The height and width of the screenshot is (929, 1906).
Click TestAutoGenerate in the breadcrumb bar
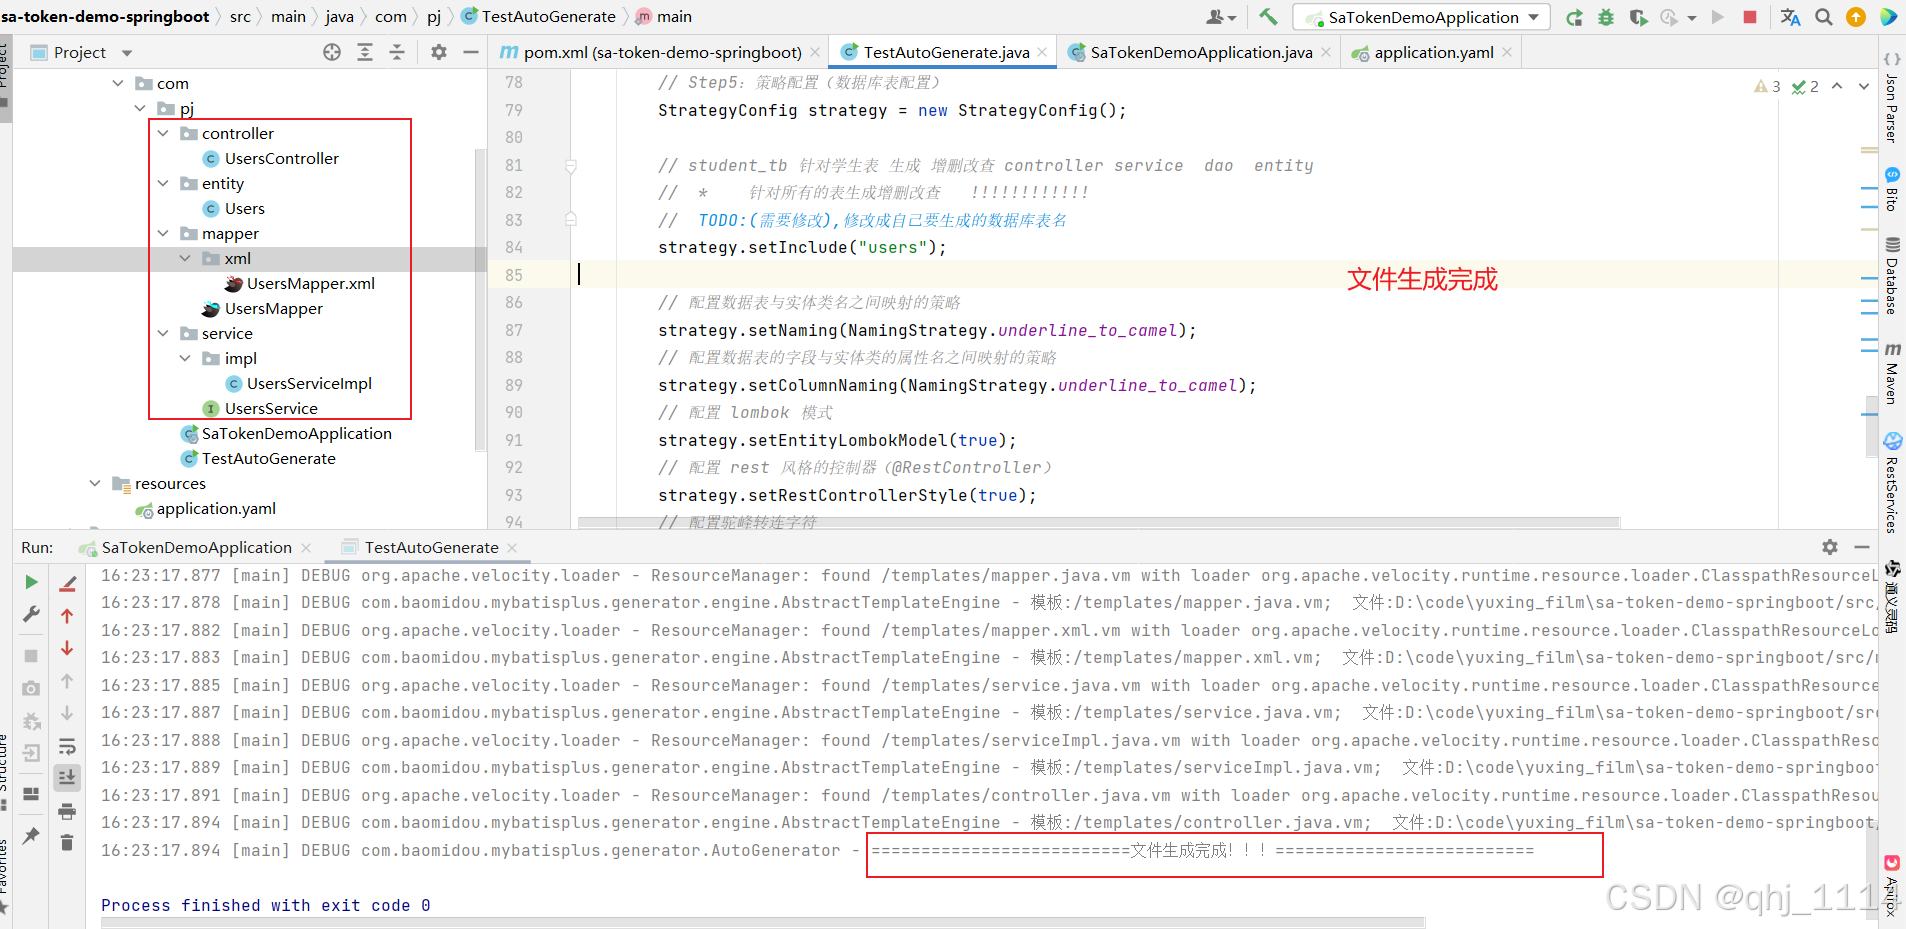(538, 17)
